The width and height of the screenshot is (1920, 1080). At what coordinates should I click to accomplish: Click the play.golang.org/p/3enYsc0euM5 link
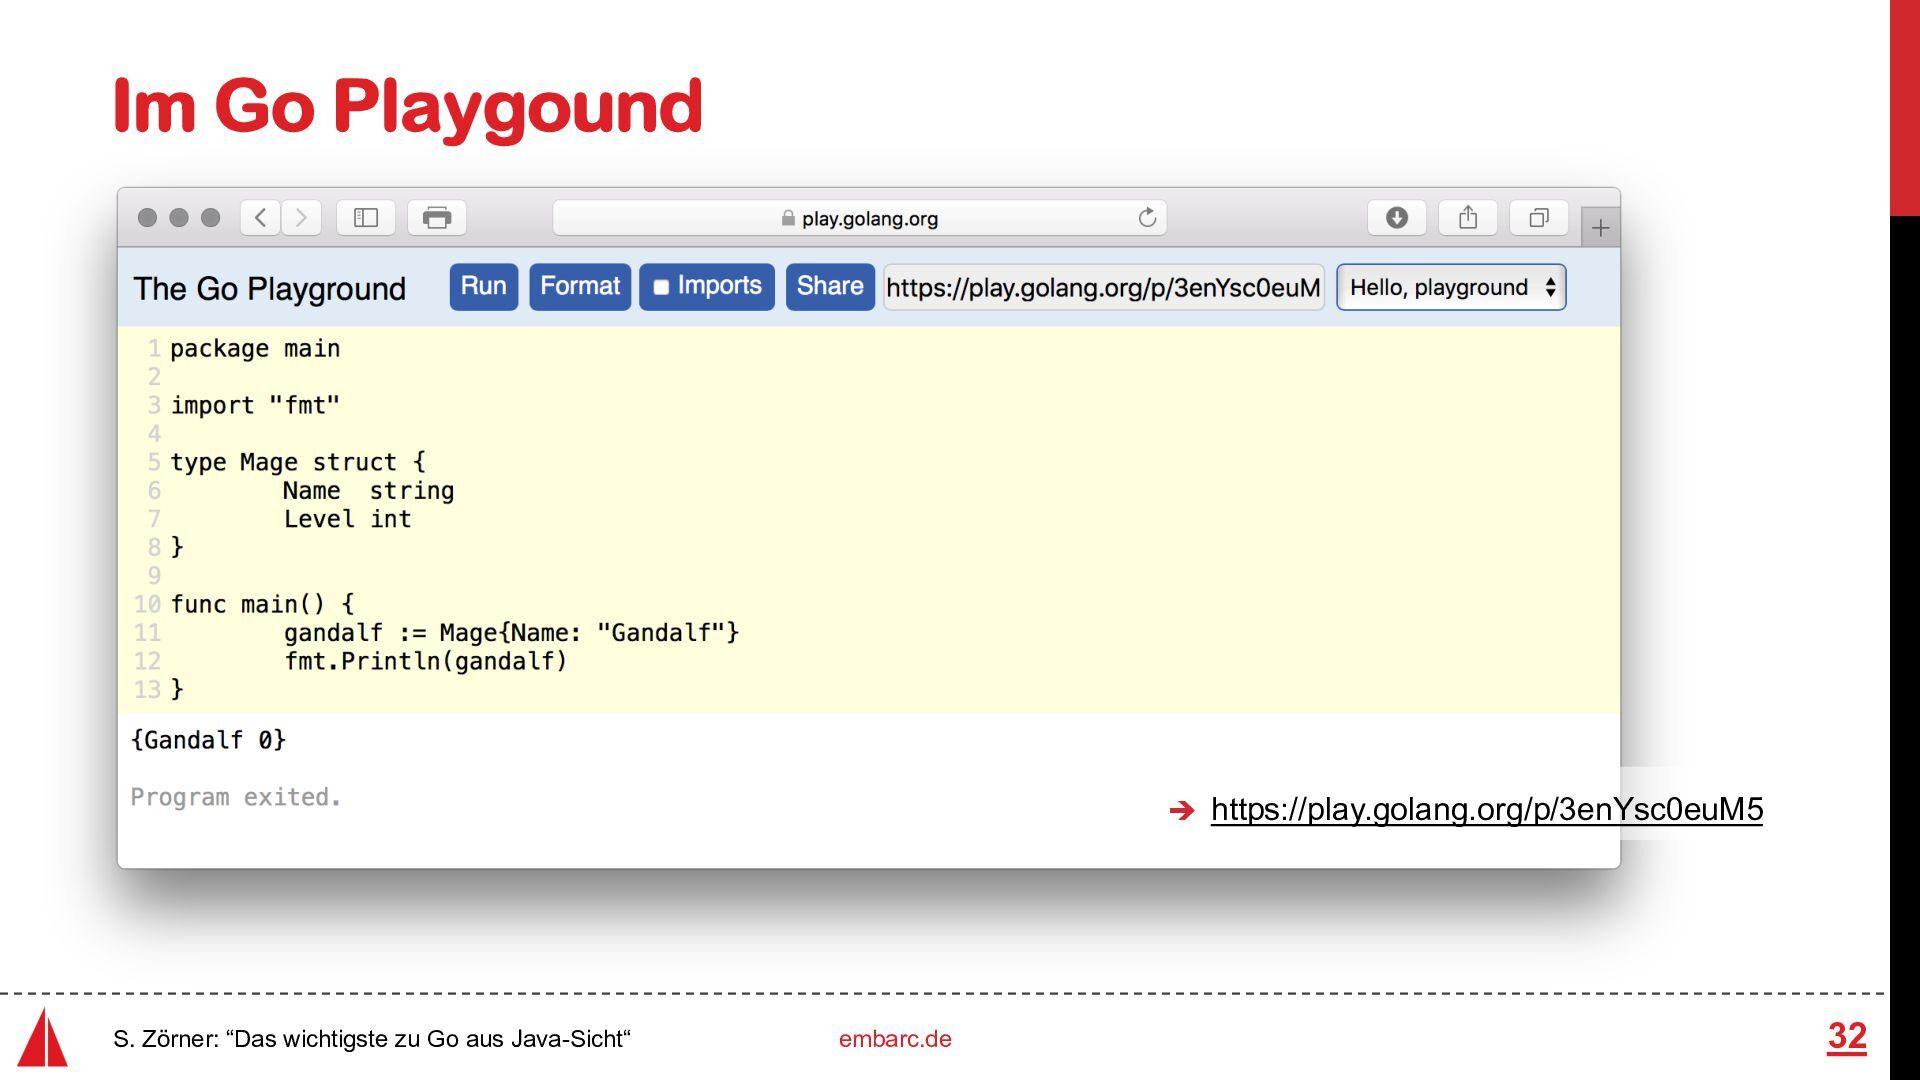[x=1487, y=809]
